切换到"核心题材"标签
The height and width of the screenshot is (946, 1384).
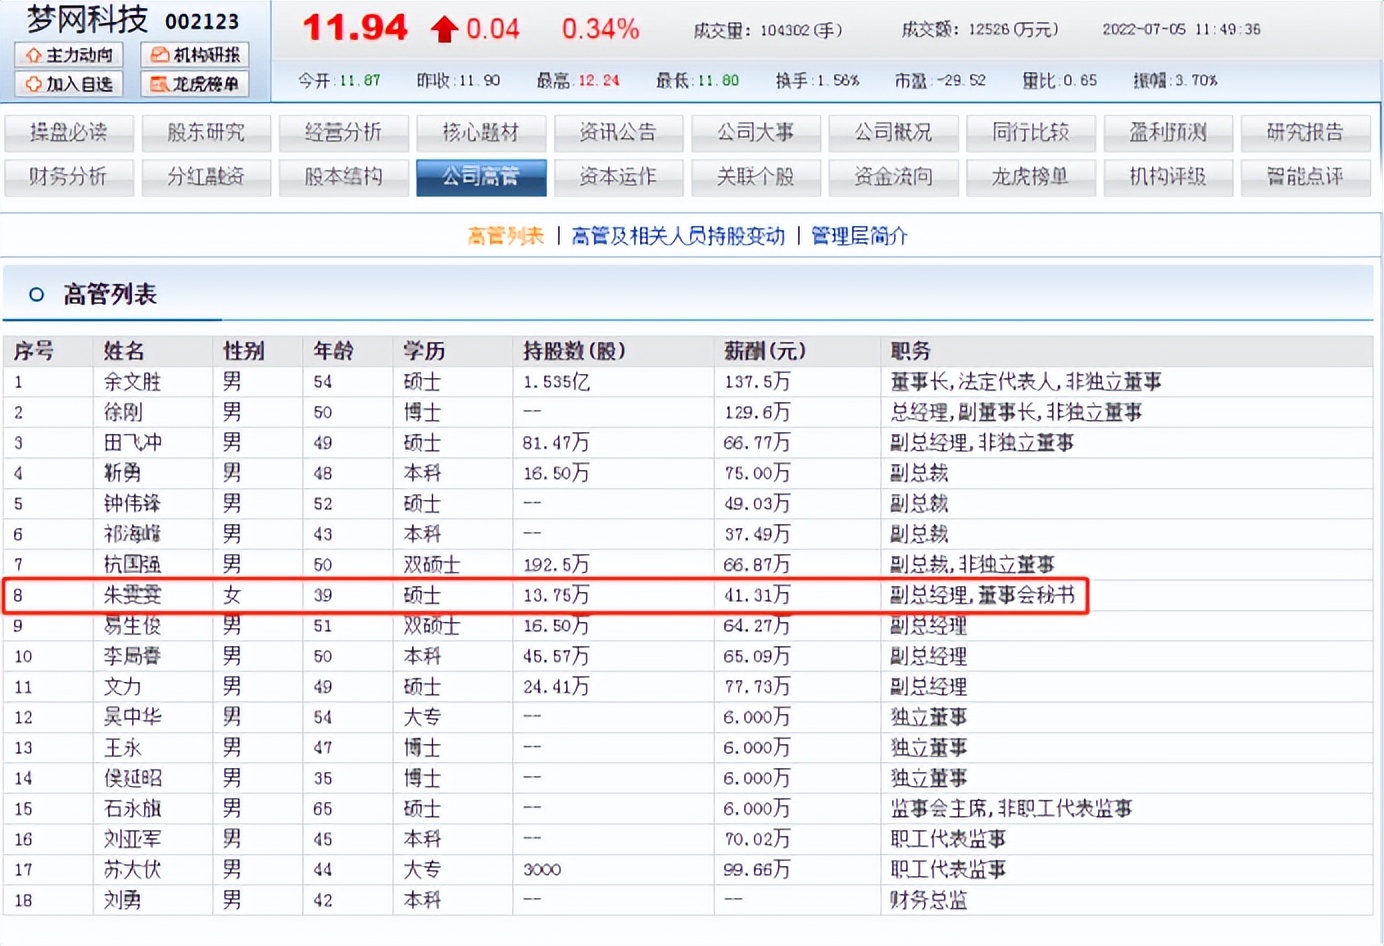point(481,132)
